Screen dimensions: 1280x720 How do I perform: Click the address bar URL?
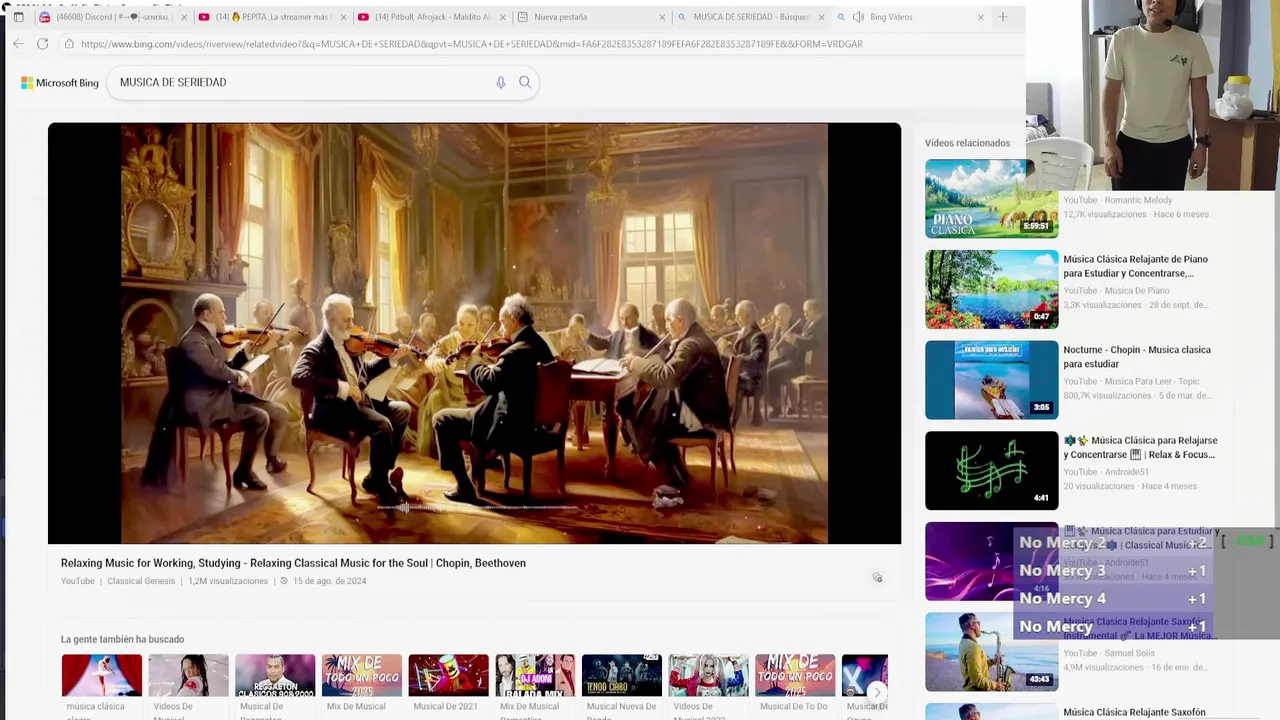coord(471,44)
